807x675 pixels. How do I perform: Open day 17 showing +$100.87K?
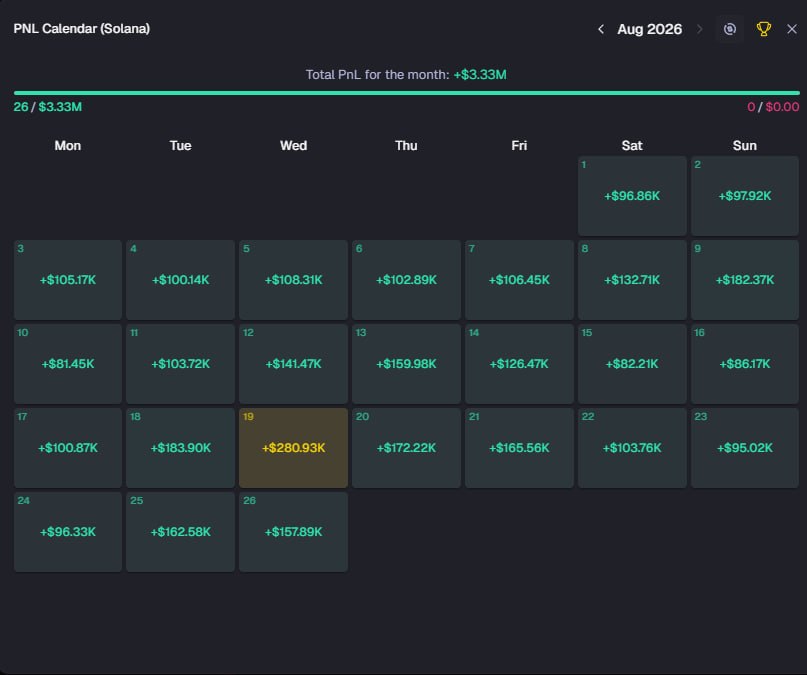click(x=68, y=448)
